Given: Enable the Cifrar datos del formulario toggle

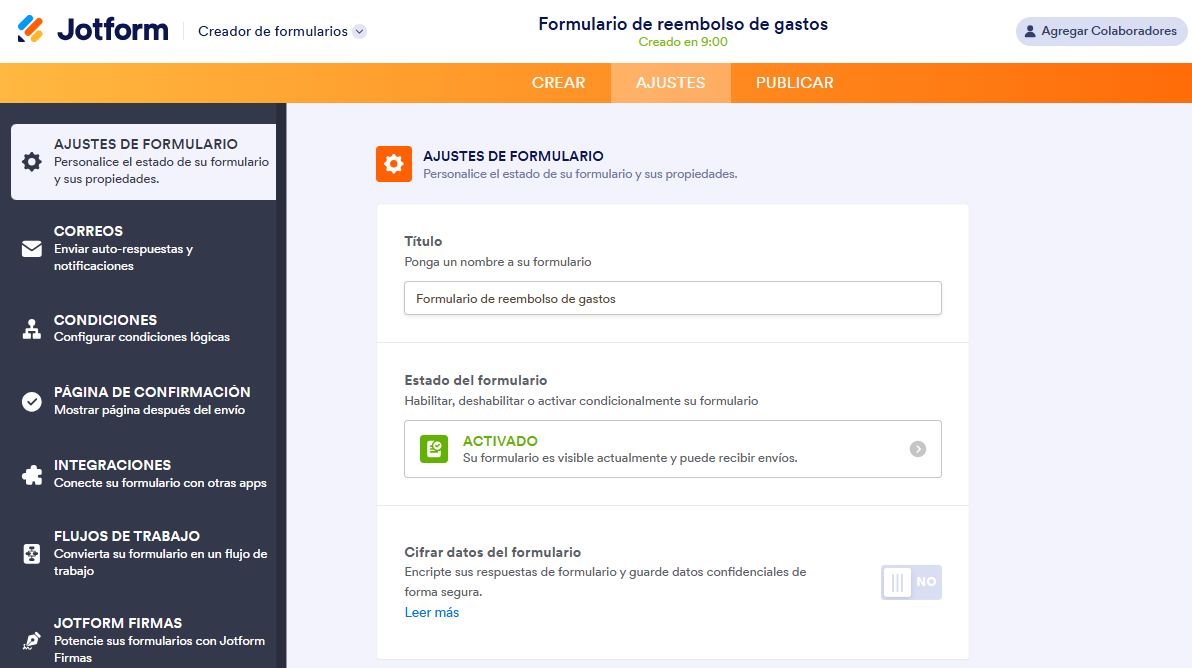Looking at the screenshot, I should [911, 582].
